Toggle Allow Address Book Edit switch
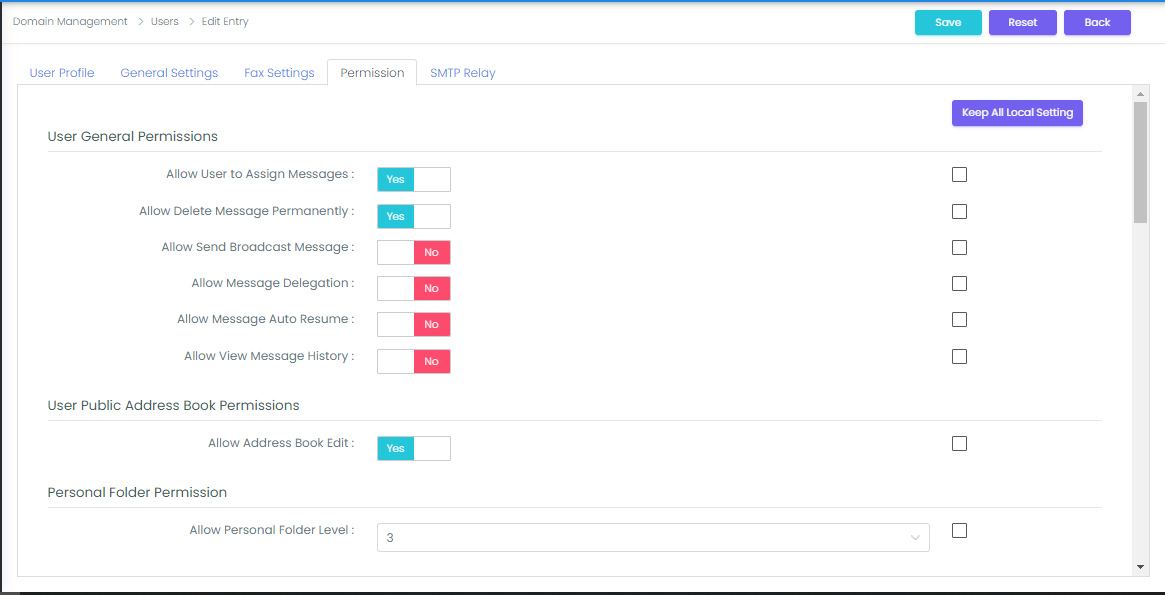The image size is (1165, 595). [x=414, y=449]
